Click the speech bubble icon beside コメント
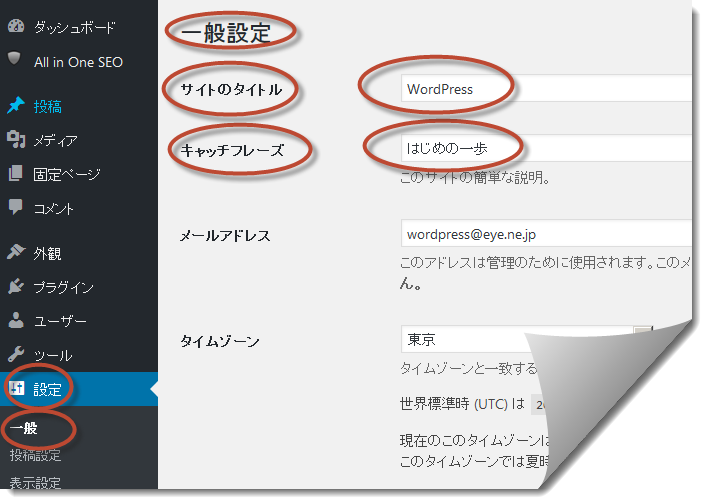 point(15,207)
